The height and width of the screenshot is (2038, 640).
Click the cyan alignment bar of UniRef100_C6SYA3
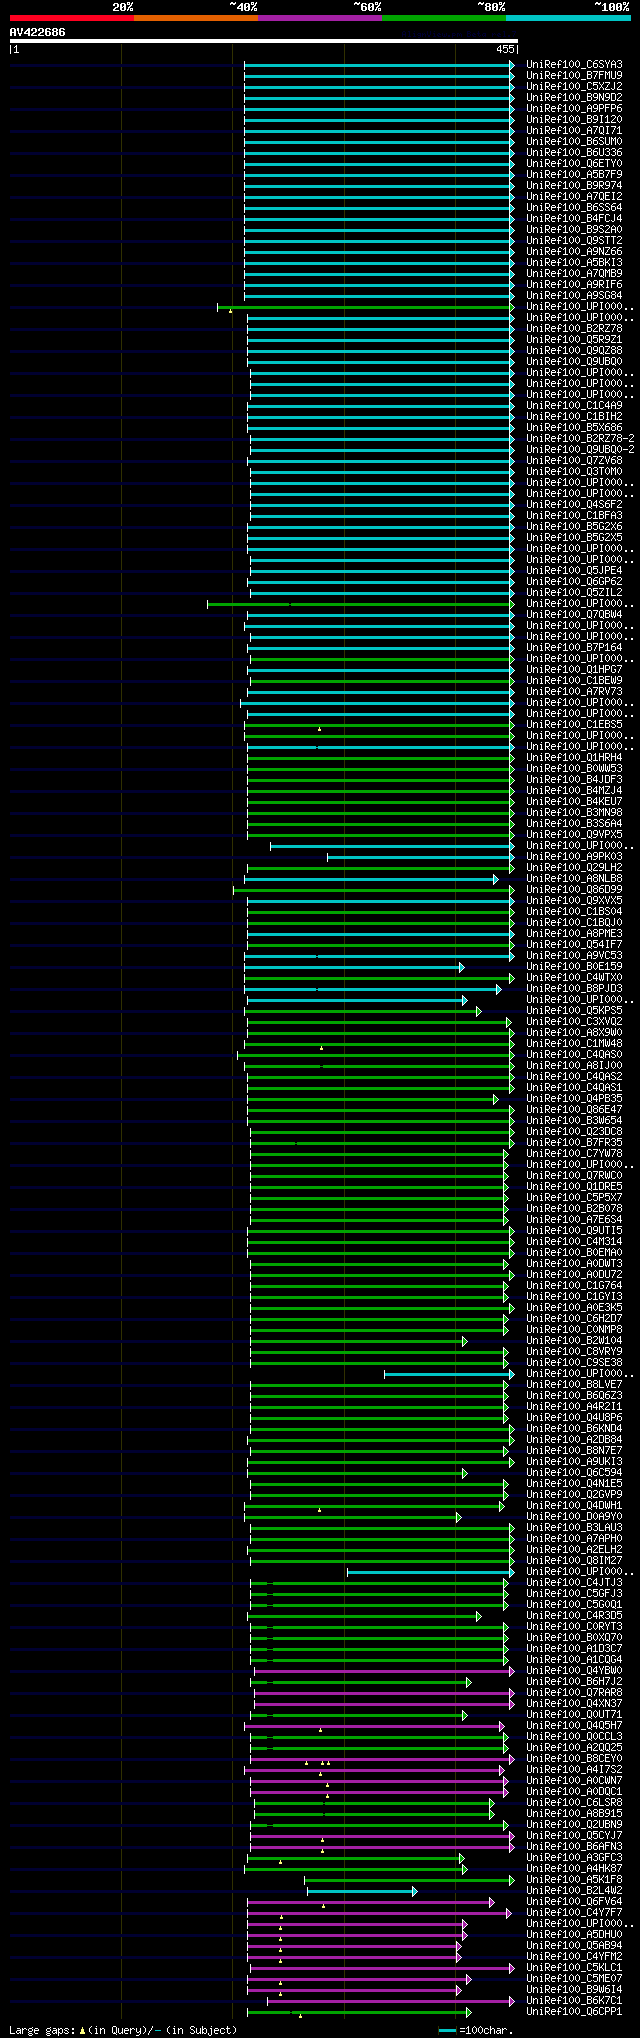[x=379, y=65]
